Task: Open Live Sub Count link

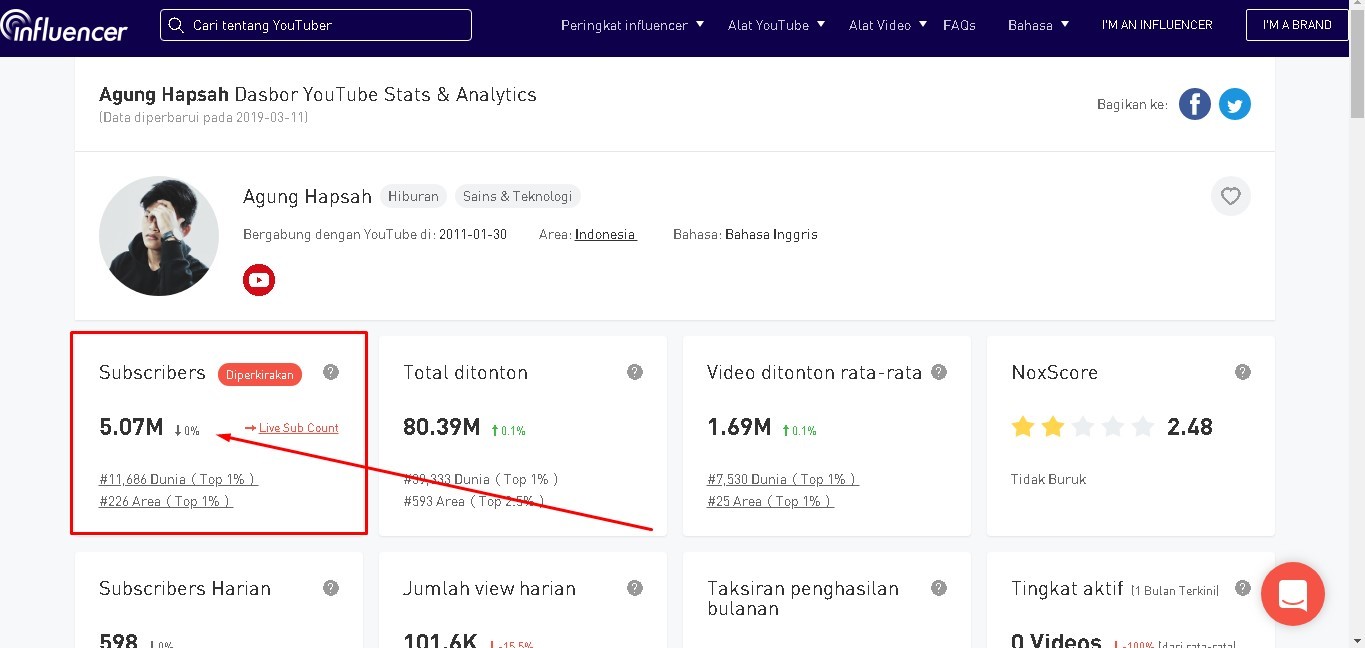Action: (299, 428)
